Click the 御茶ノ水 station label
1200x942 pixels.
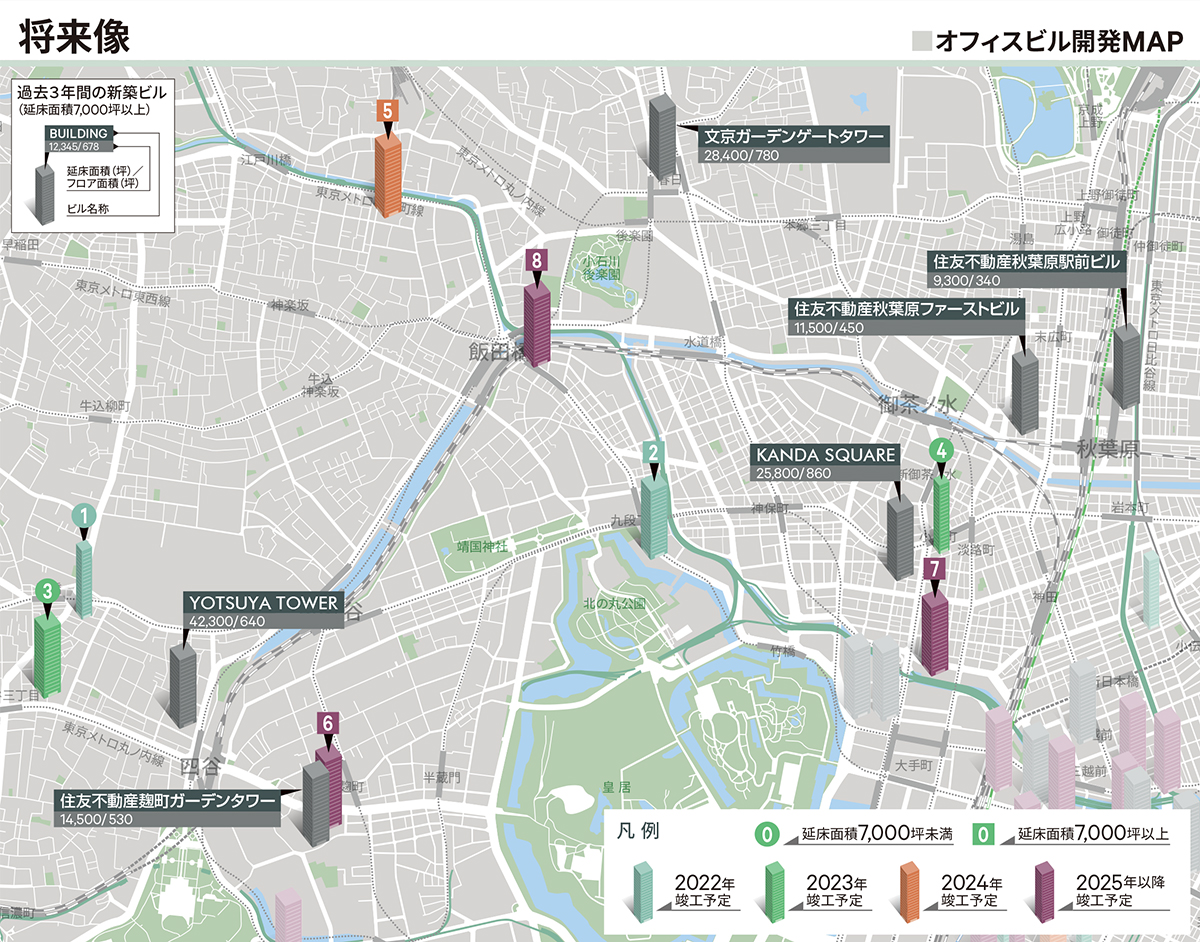918,405
